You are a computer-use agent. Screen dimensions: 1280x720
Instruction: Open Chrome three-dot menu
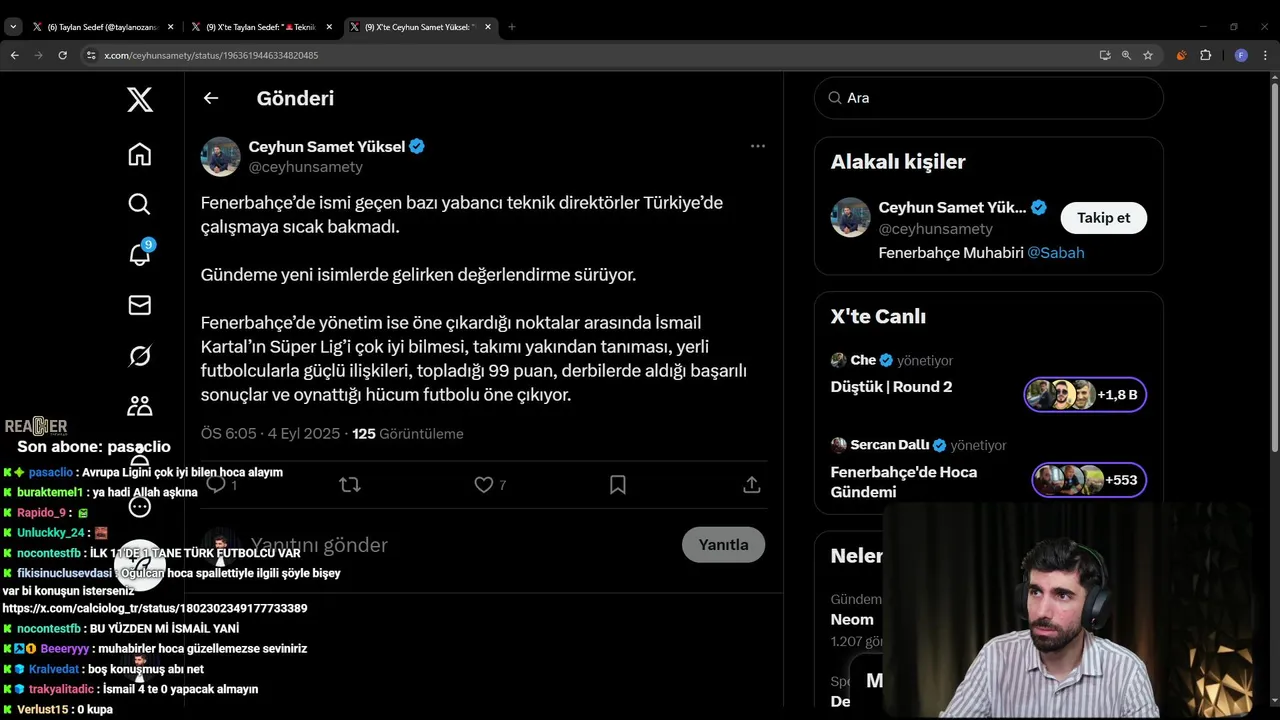[x=1265, y=55]
